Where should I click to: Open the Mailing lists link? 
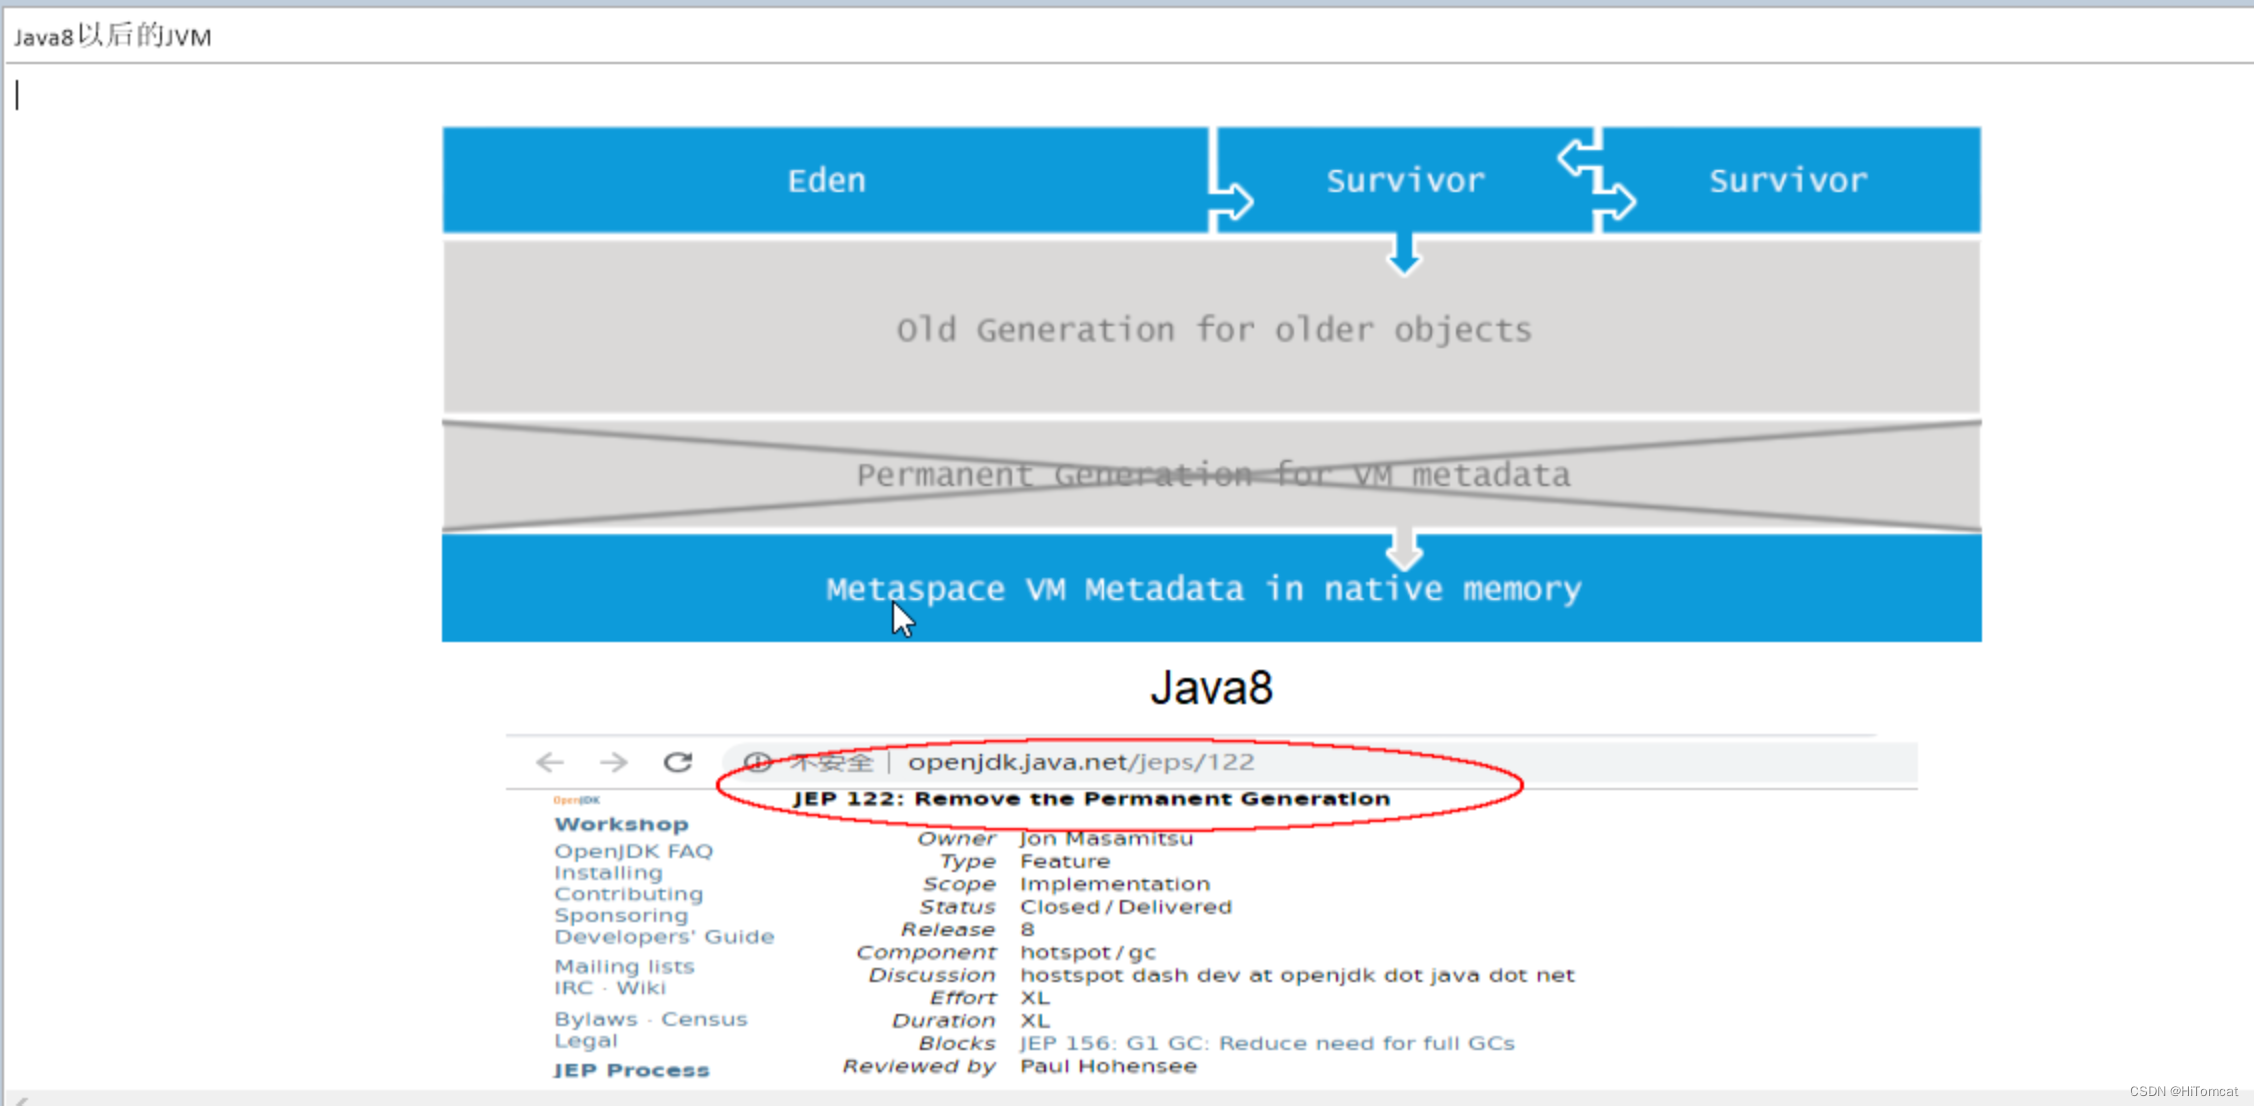tap(624, 967)
